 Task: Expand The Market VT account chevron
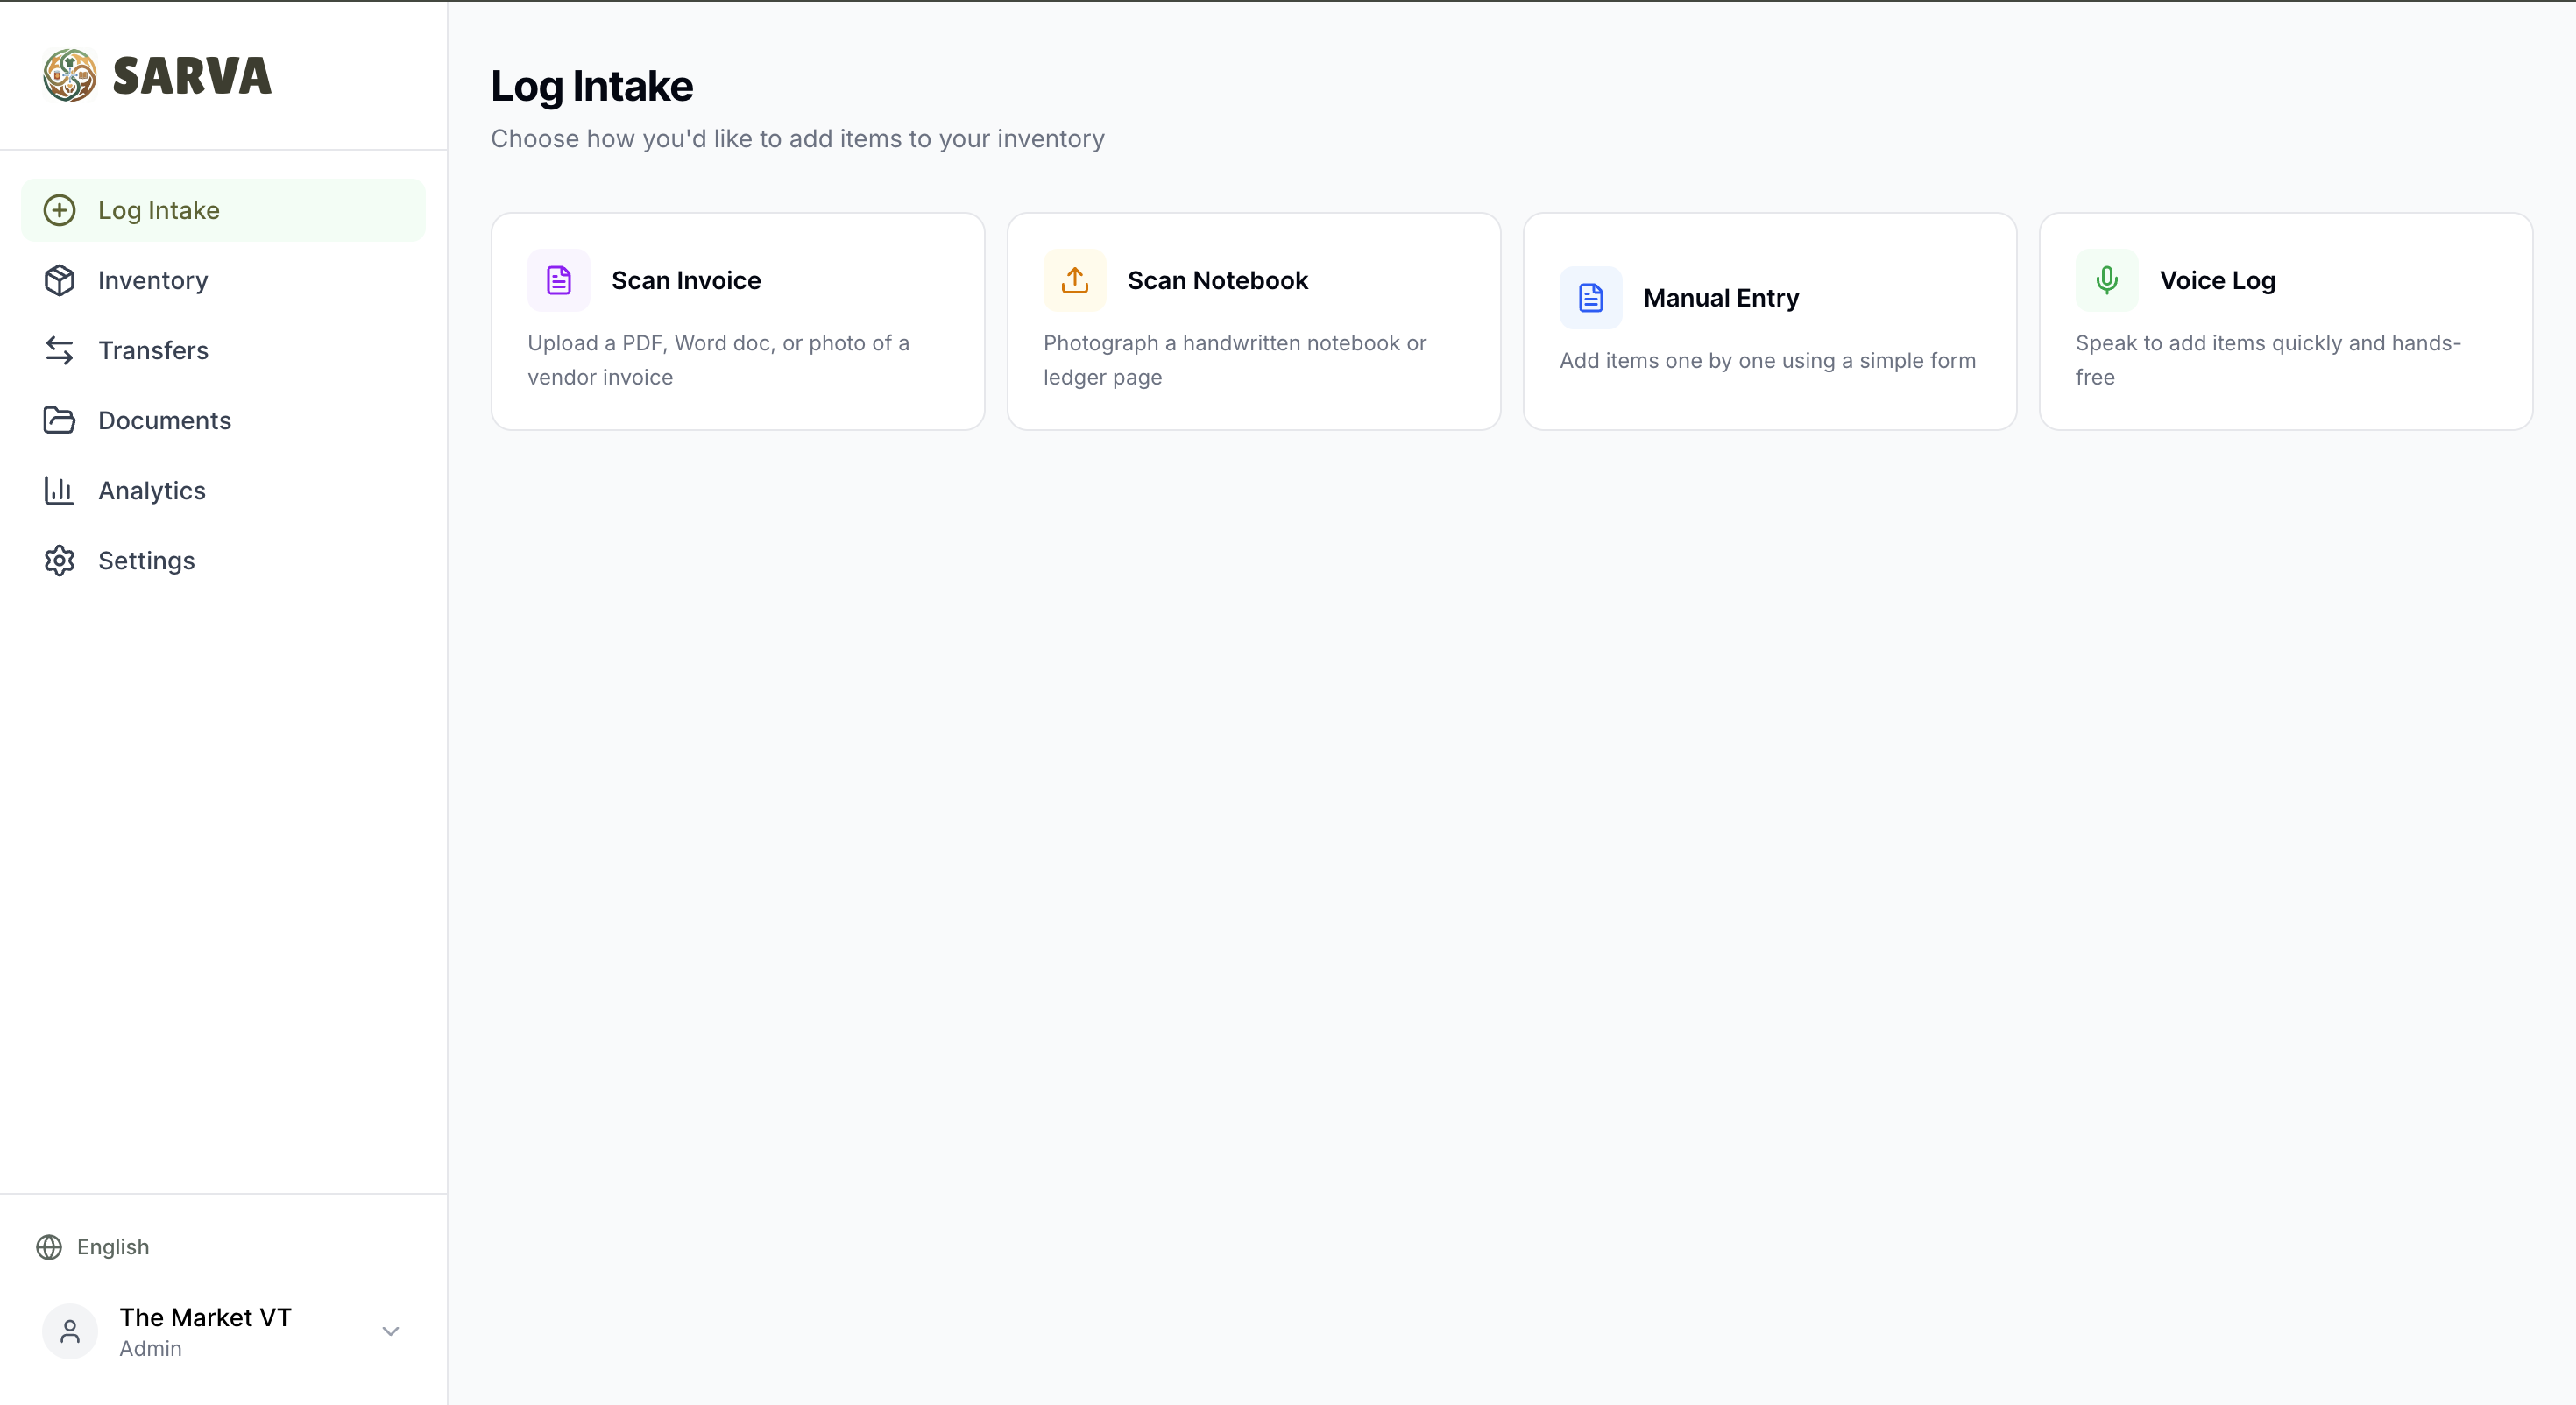pos(390,1331)
